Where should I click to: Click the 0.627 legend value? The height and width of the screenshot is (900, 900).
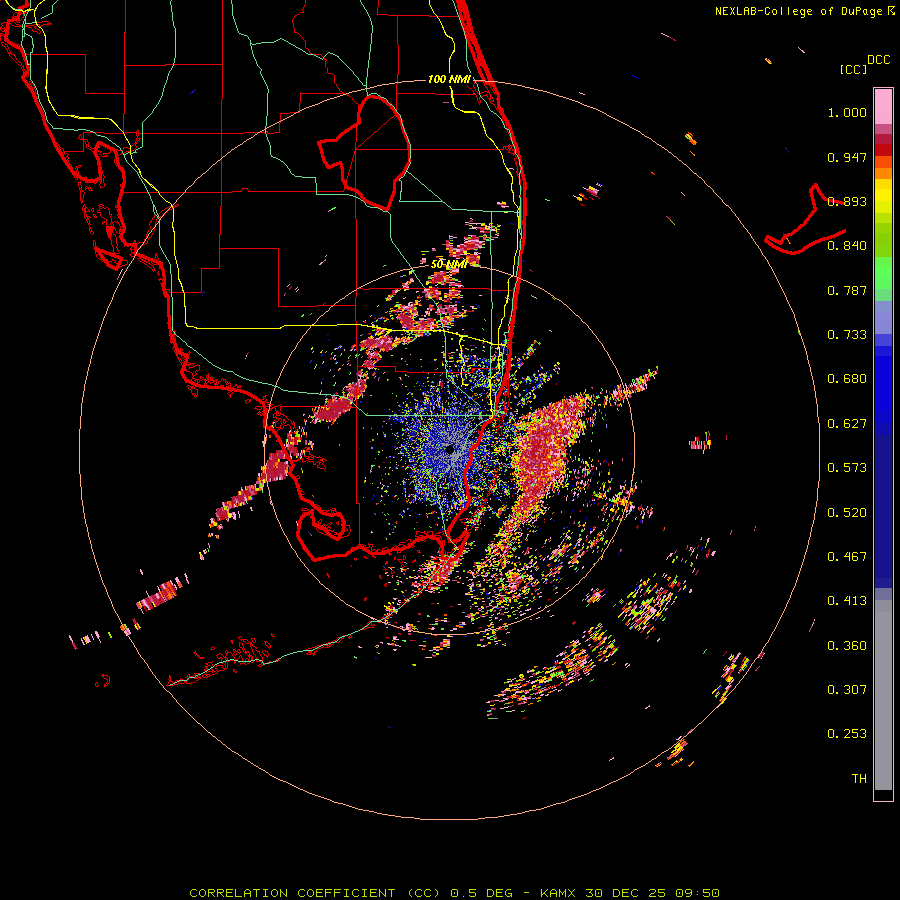point(847,424)
